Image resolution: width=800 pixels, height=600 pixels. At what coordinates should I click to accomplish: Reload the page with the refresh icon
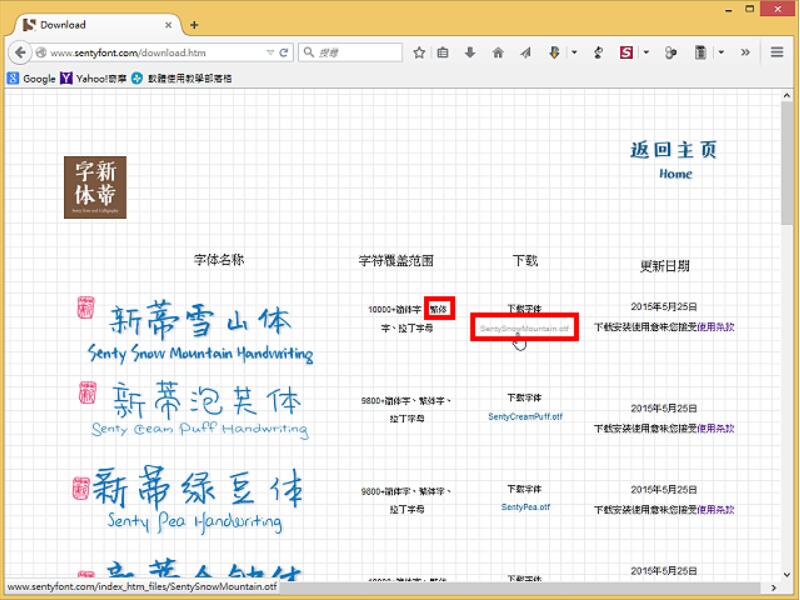tap(284, 52)
